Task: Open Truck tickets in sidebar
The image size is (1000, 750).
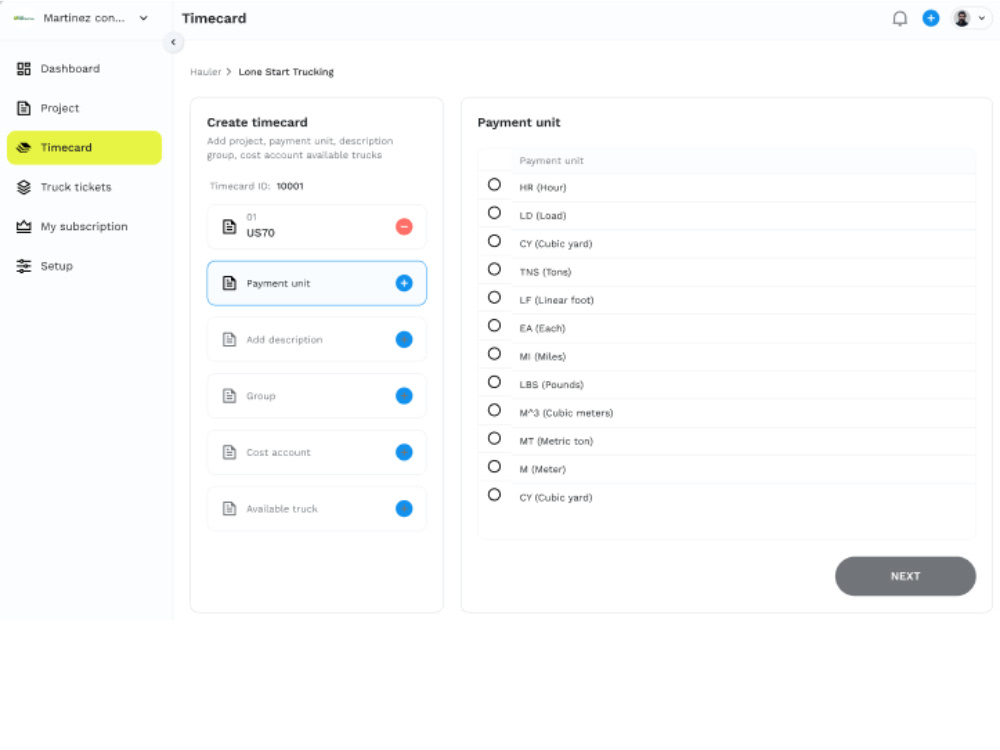Action: pos(84,188)
